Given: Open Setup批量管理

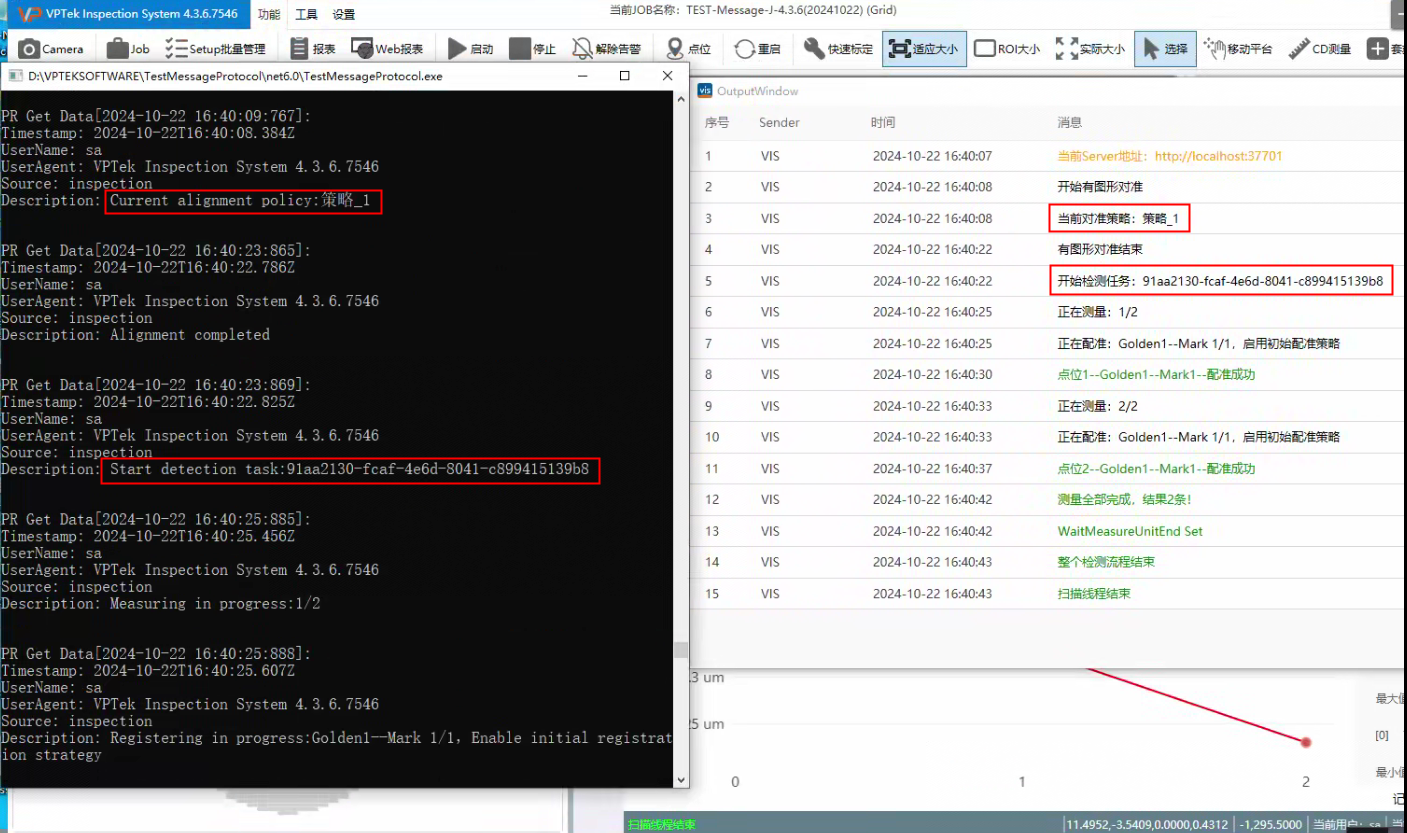Looking at the screenshot, I should click(216, 48).
